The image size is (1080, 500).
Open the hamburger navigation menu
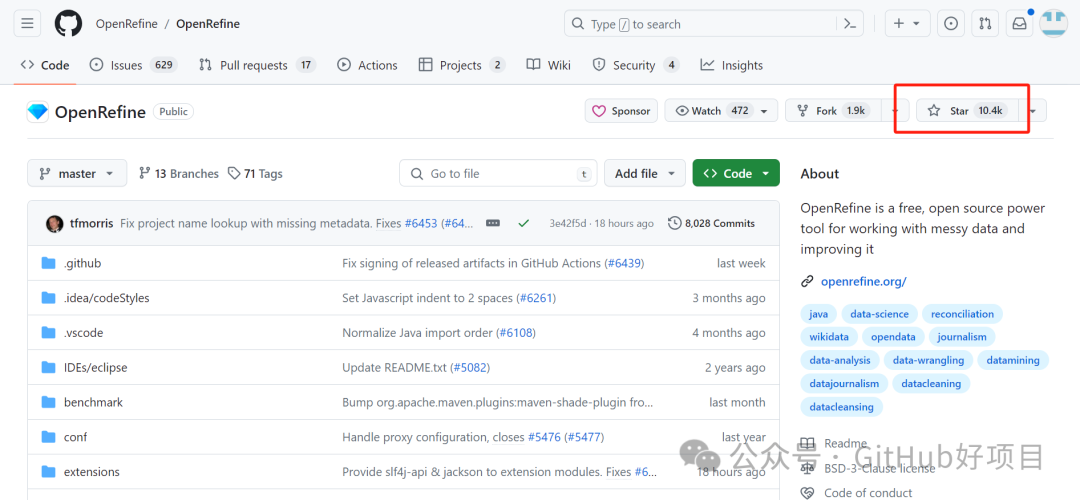(27, 24)
